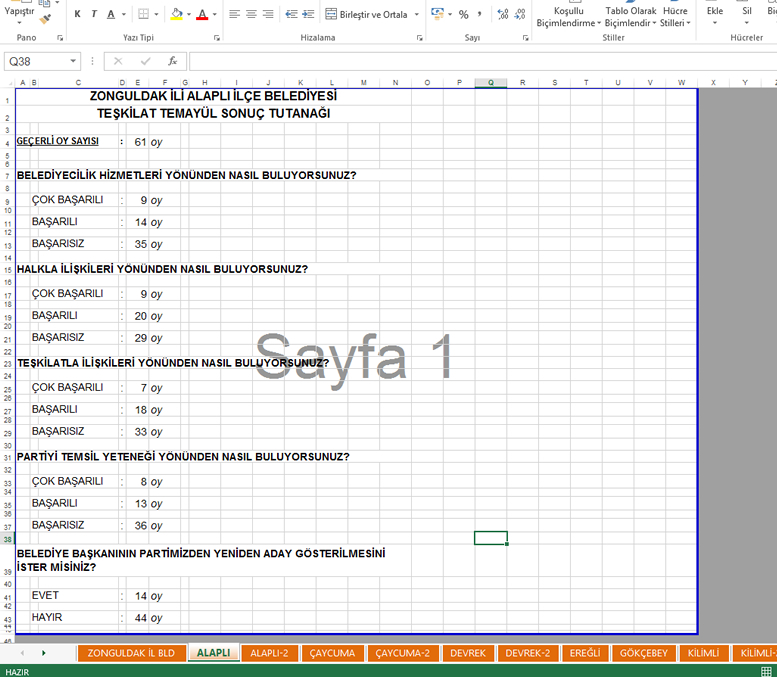Click the normal view icon in status bar
Image resolution: width=777 pixels, height=677 pixels.
pyautogui.click(x=766, y=672)
